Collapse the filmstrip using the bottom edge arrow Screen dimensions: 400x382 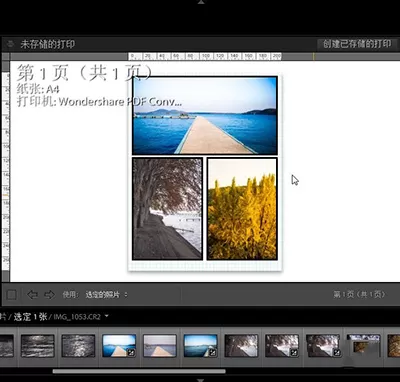(x=201, y=380)
